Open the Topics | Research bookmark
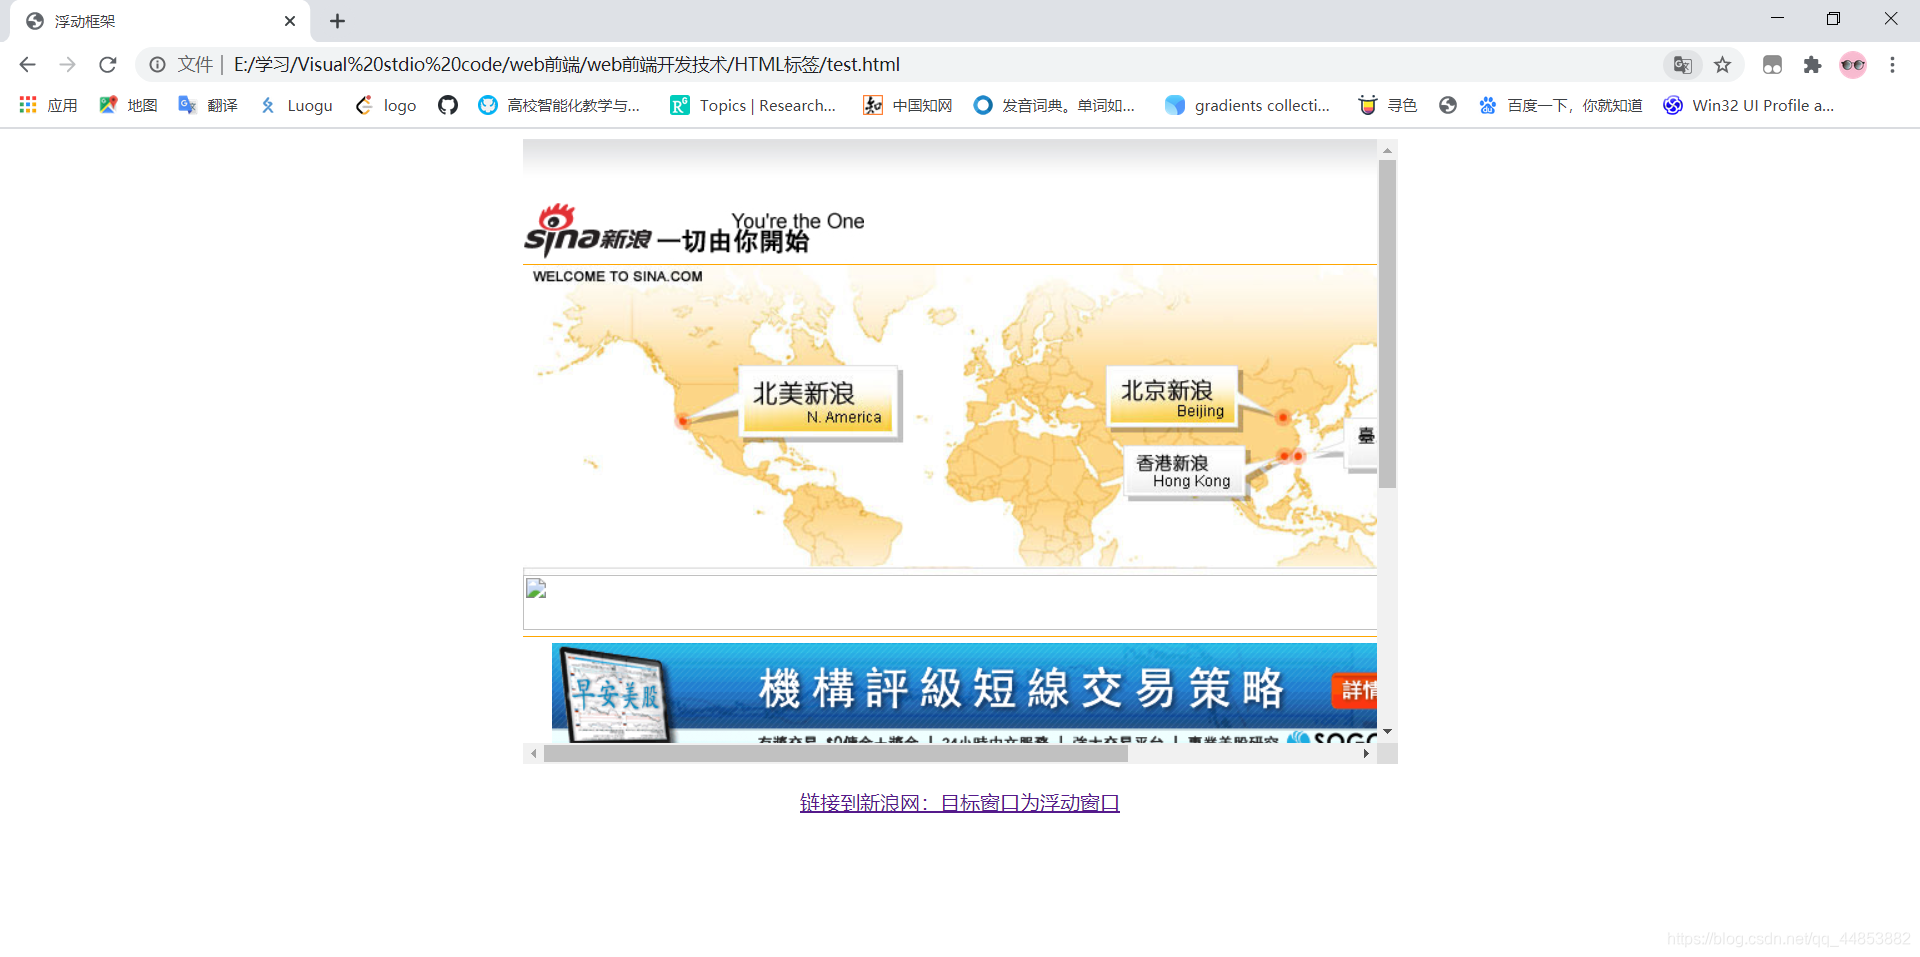 (x=753, y=105)
